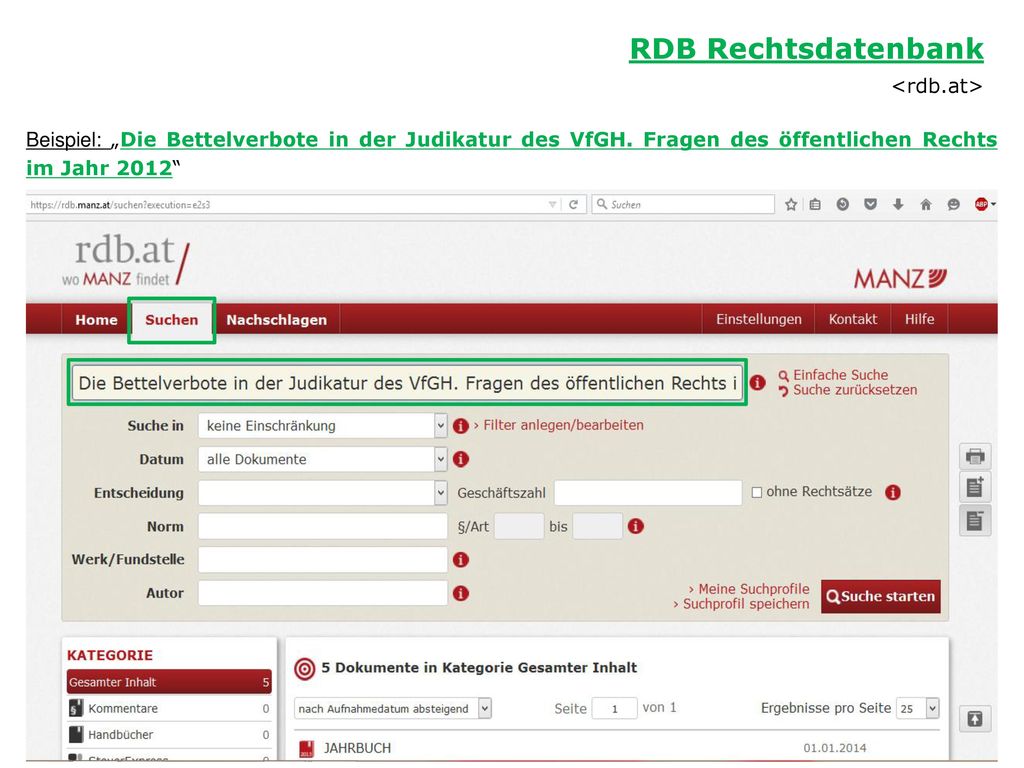Click the bookmark star icon in browser toolbar
Viewport: 1024px width, 768px height.
tap(791, 204)
